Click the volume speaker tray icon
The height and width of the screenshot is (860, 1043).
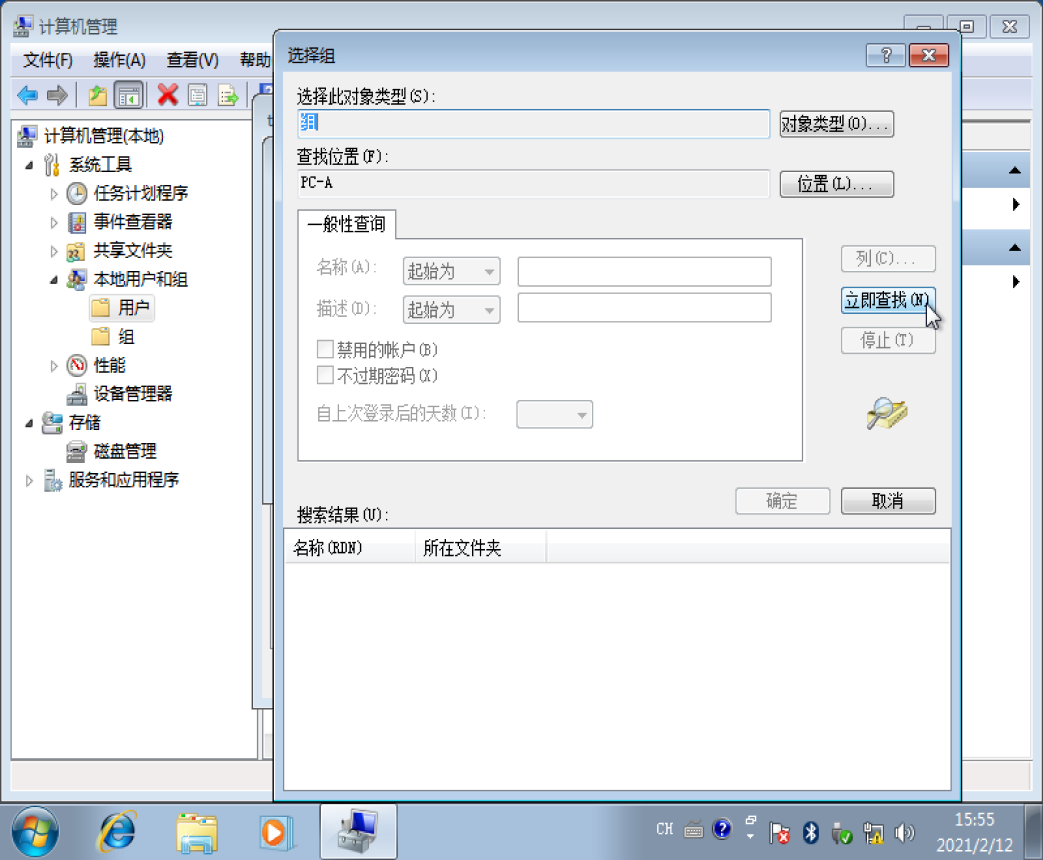pos(905,832)
